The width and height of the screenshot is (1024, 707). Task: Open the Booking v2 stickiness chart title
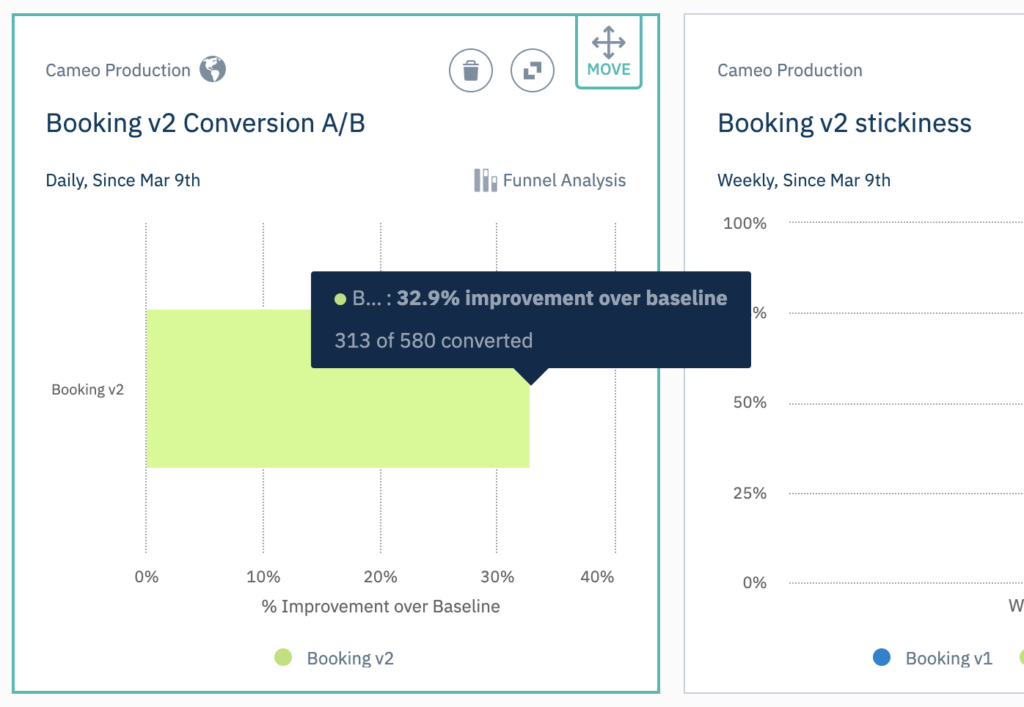click(844, 124)
